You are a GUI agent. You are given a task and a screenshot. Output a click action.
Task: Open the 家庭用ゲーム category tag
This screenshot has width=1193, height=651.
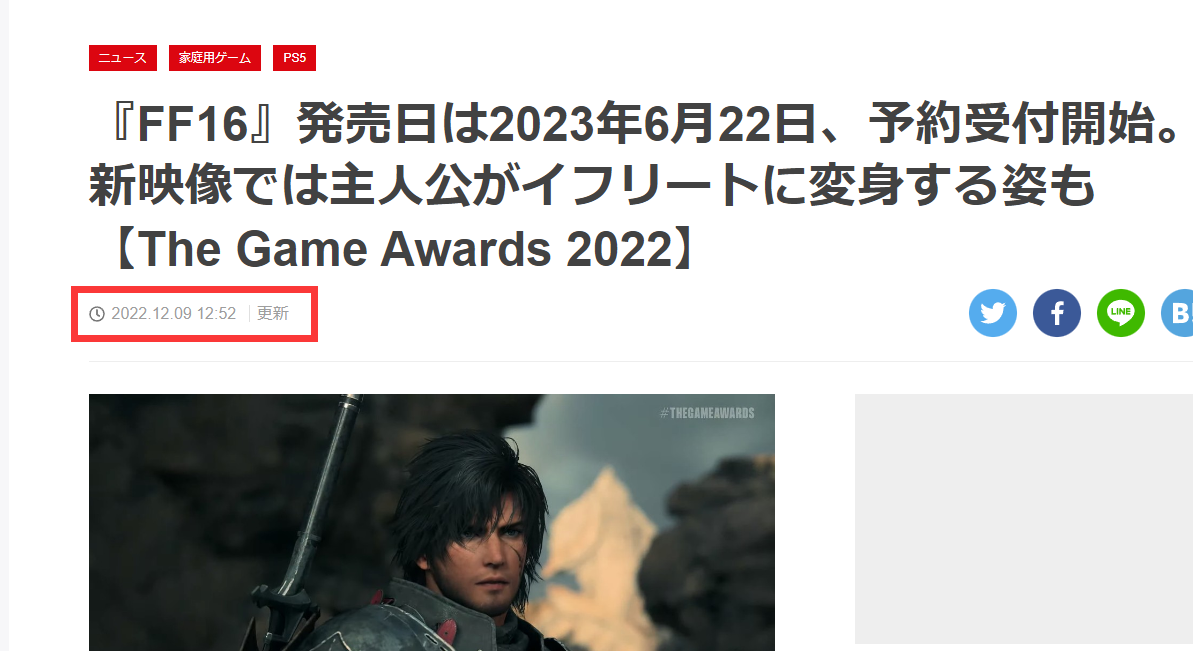[x=215, y=58]
